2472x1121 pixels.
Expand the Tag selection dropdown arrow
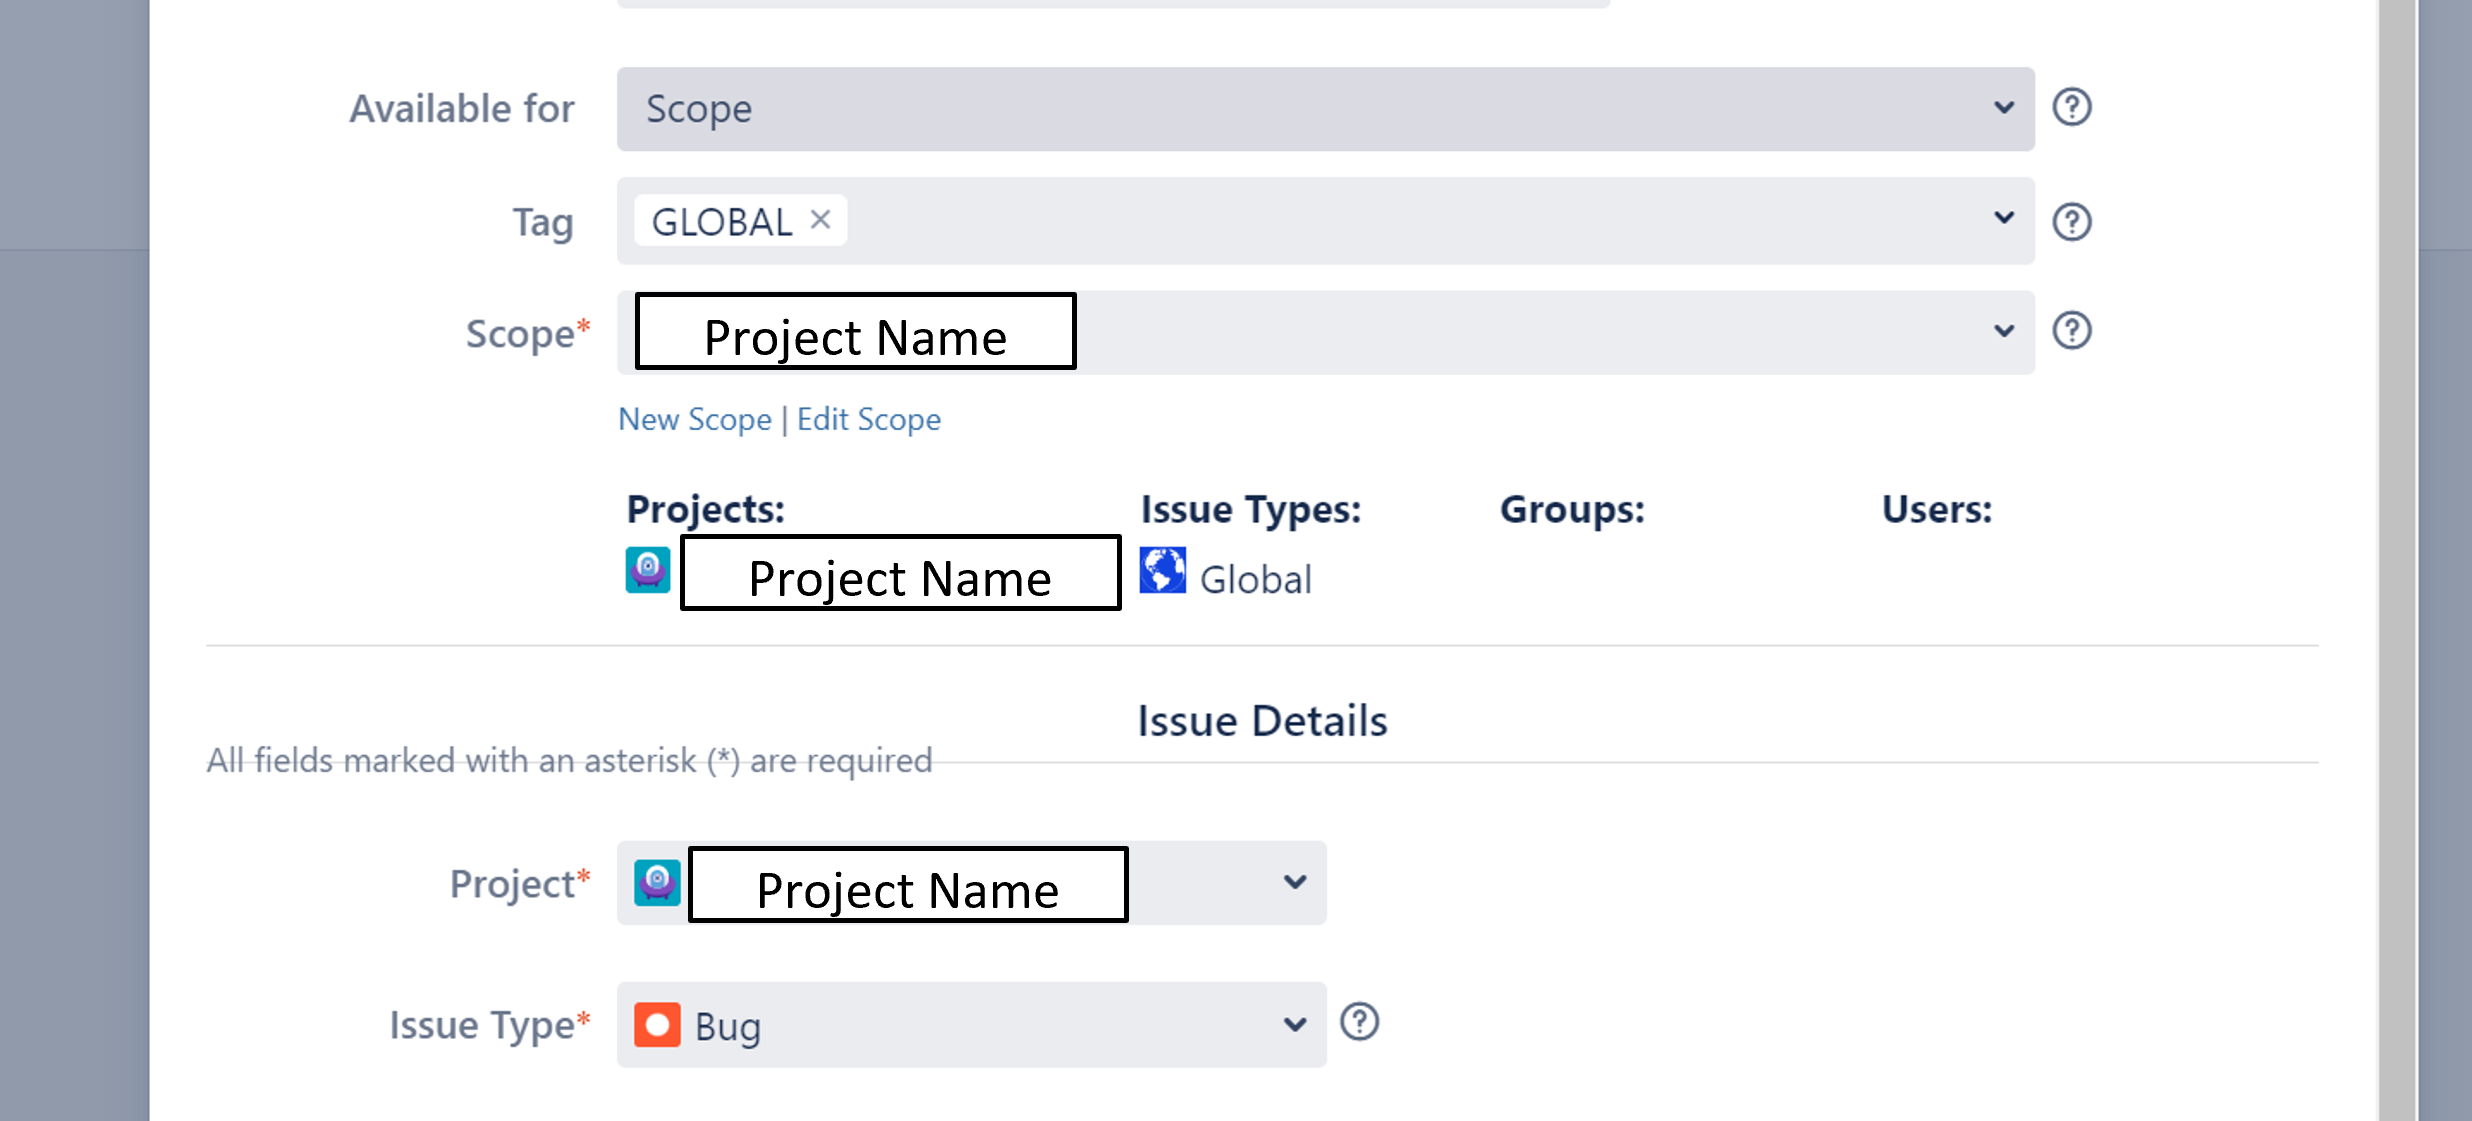(2003, 218)
